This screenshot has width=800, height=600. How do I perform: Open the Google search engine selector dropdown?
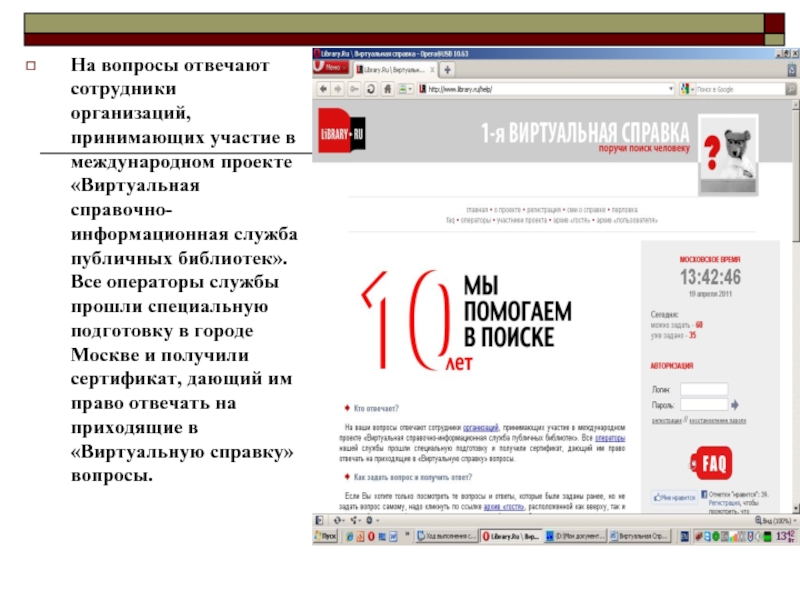point(687,89)
